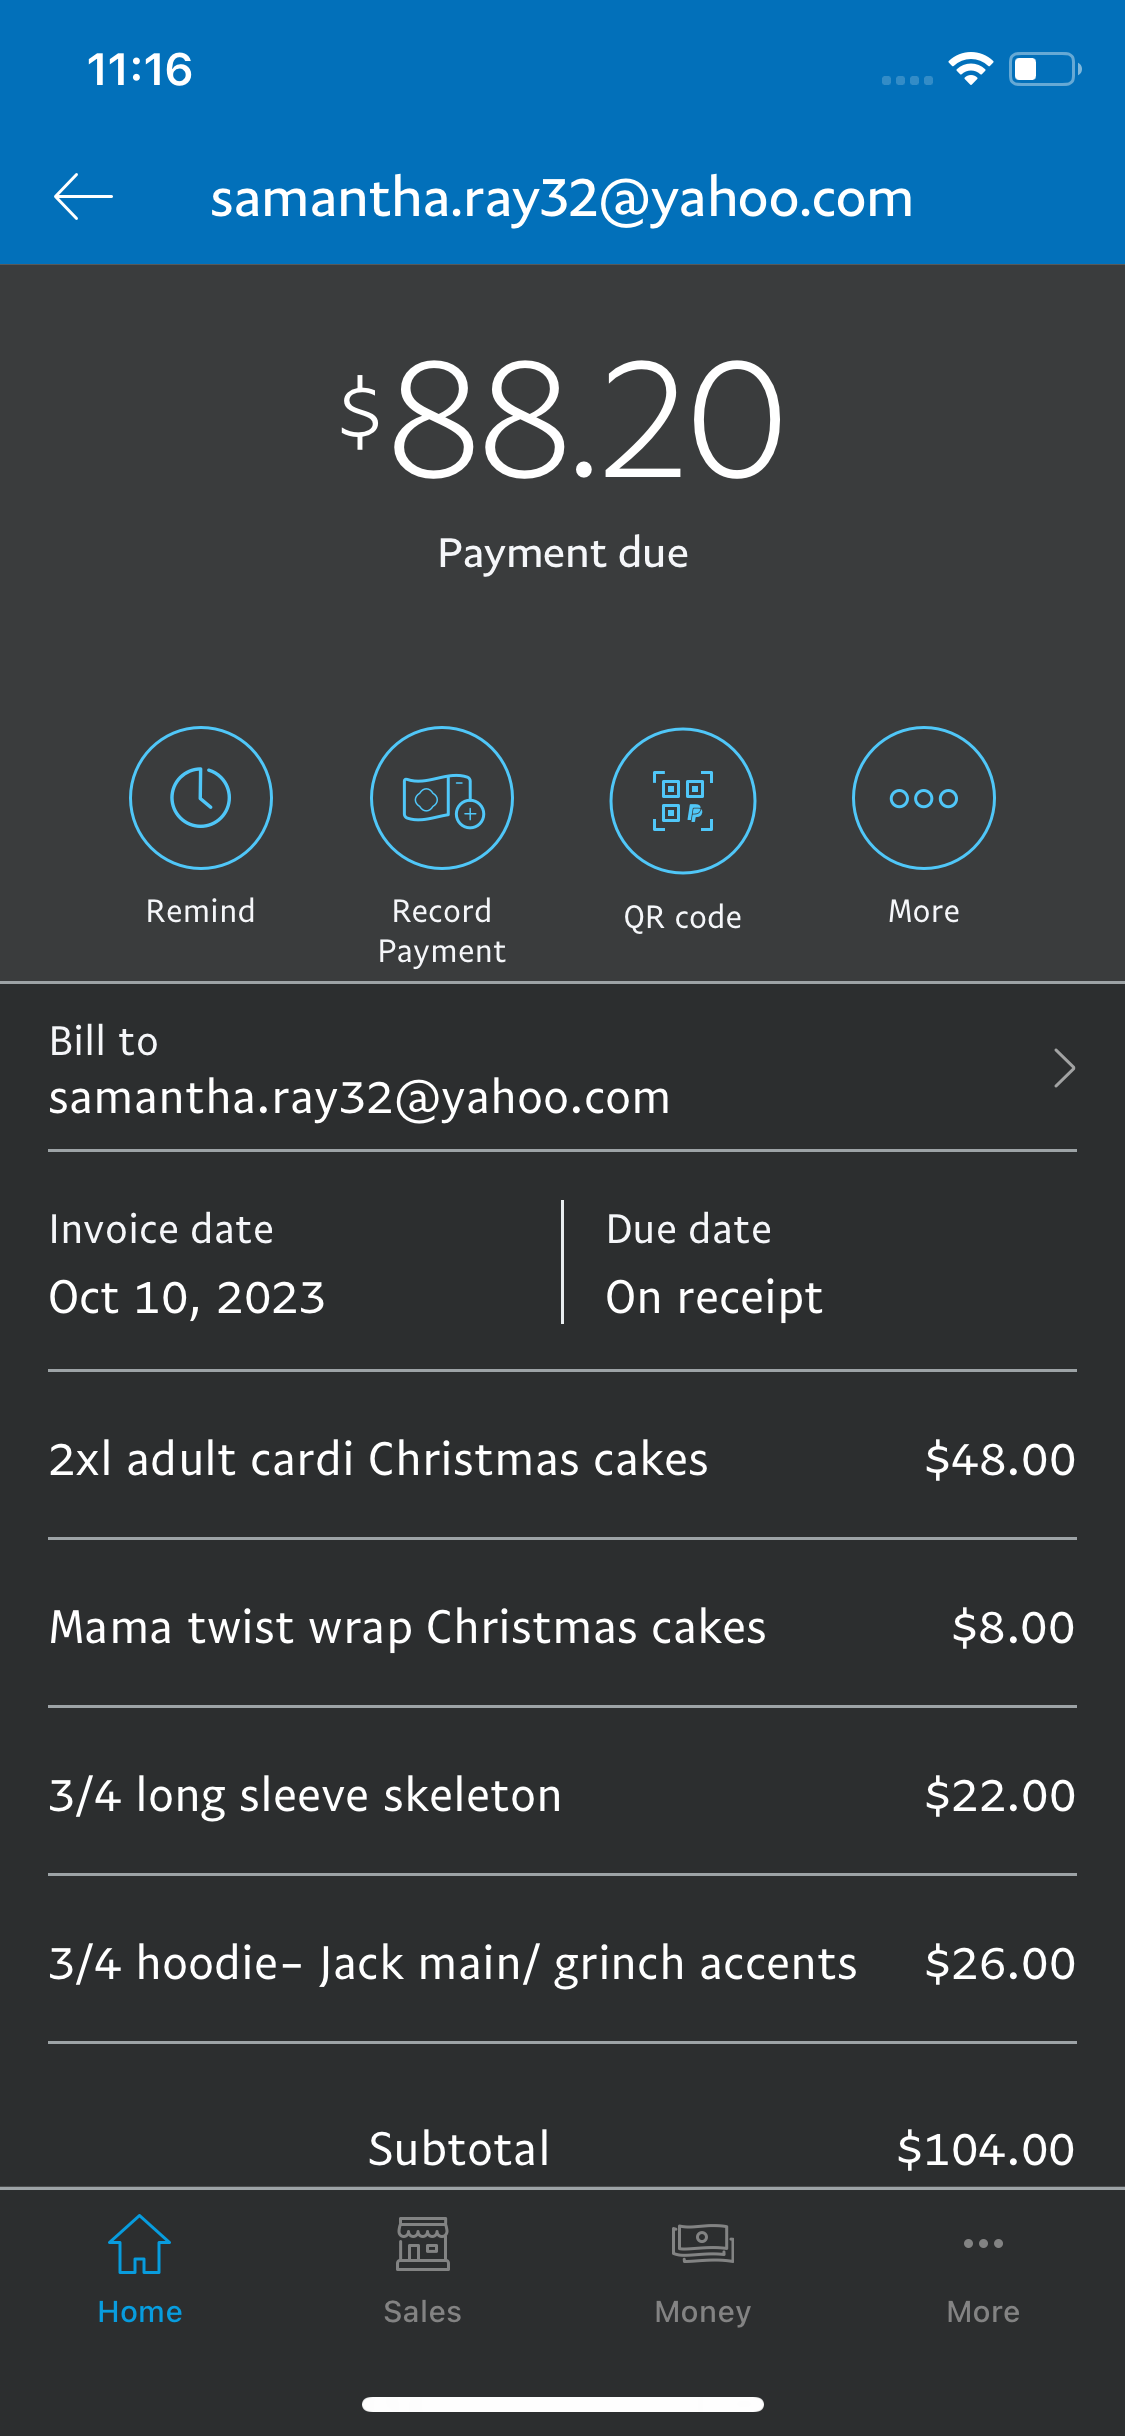The height and width of the screenshot is (2436, 1125).
Task: Tap the back arrow icon
Action: click(84, 197)
